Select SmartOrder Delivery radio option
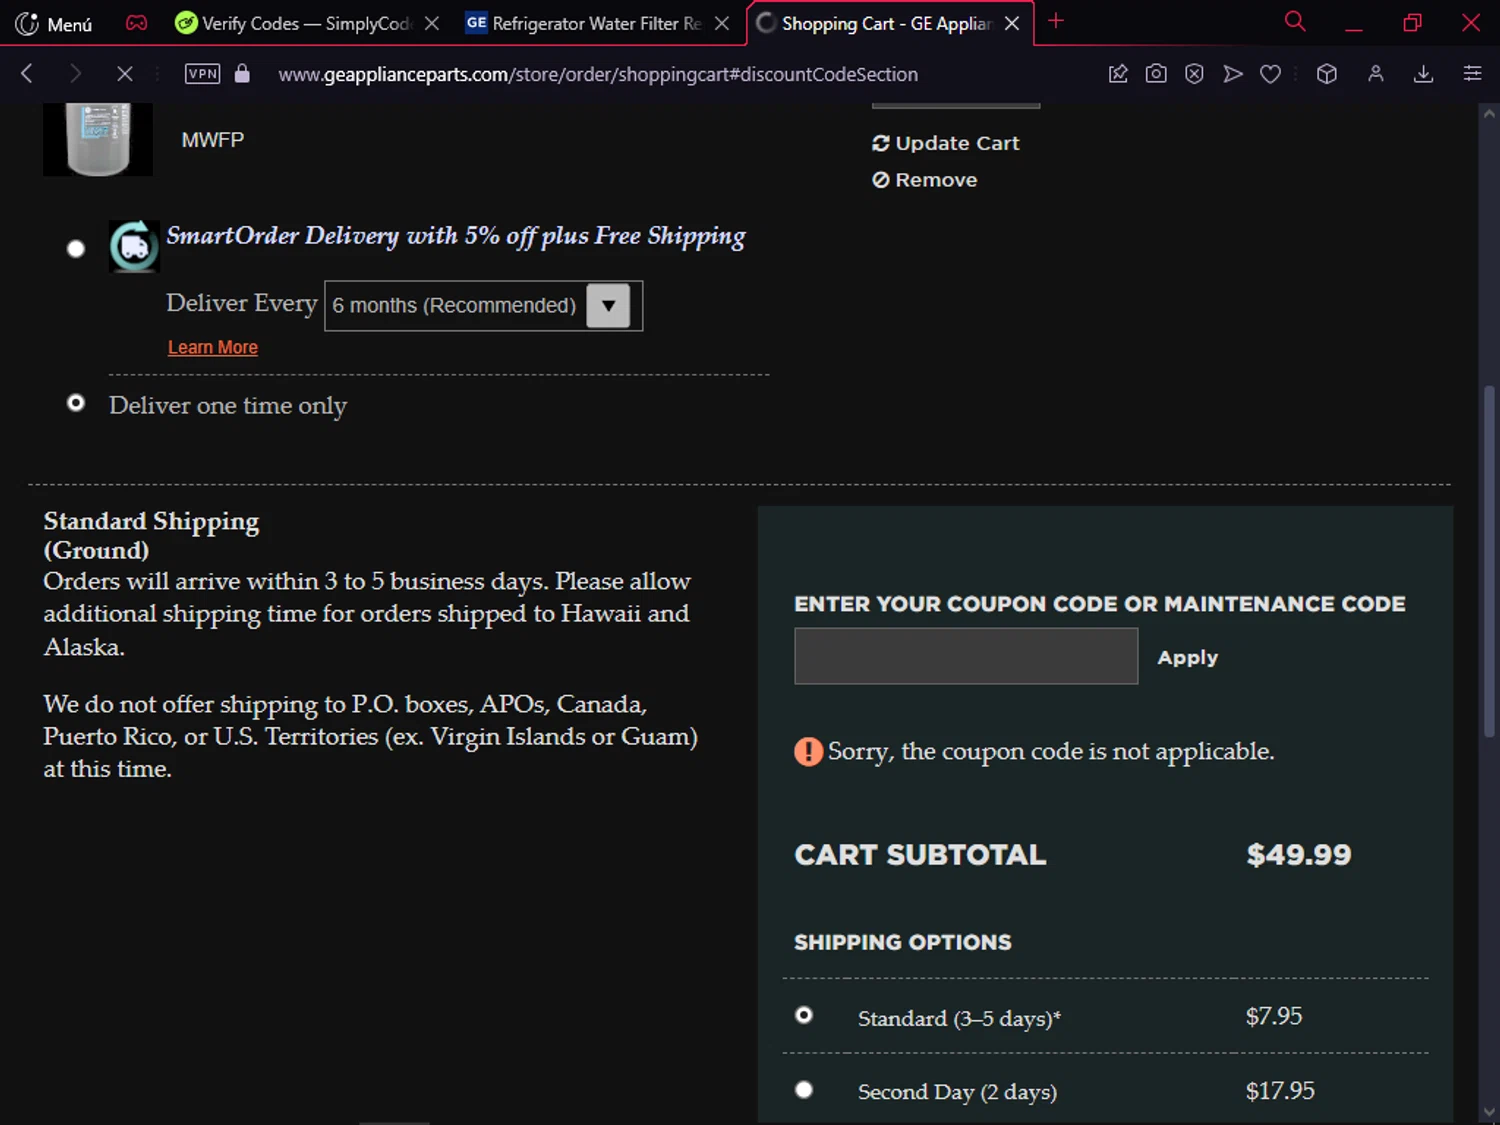The width and height of the screenshot is (1500, 1125). tap(76, 249)
